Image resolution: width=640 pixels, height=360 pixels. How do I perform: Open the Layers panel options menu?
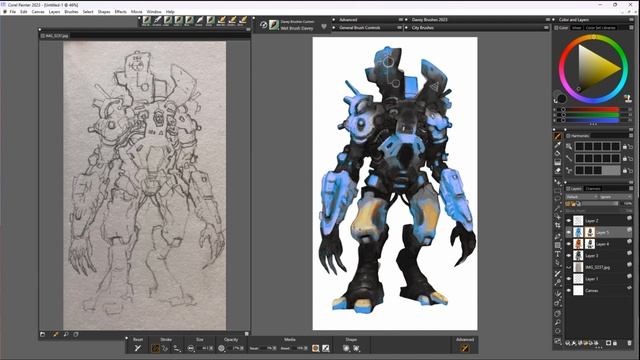coord(631,188)
